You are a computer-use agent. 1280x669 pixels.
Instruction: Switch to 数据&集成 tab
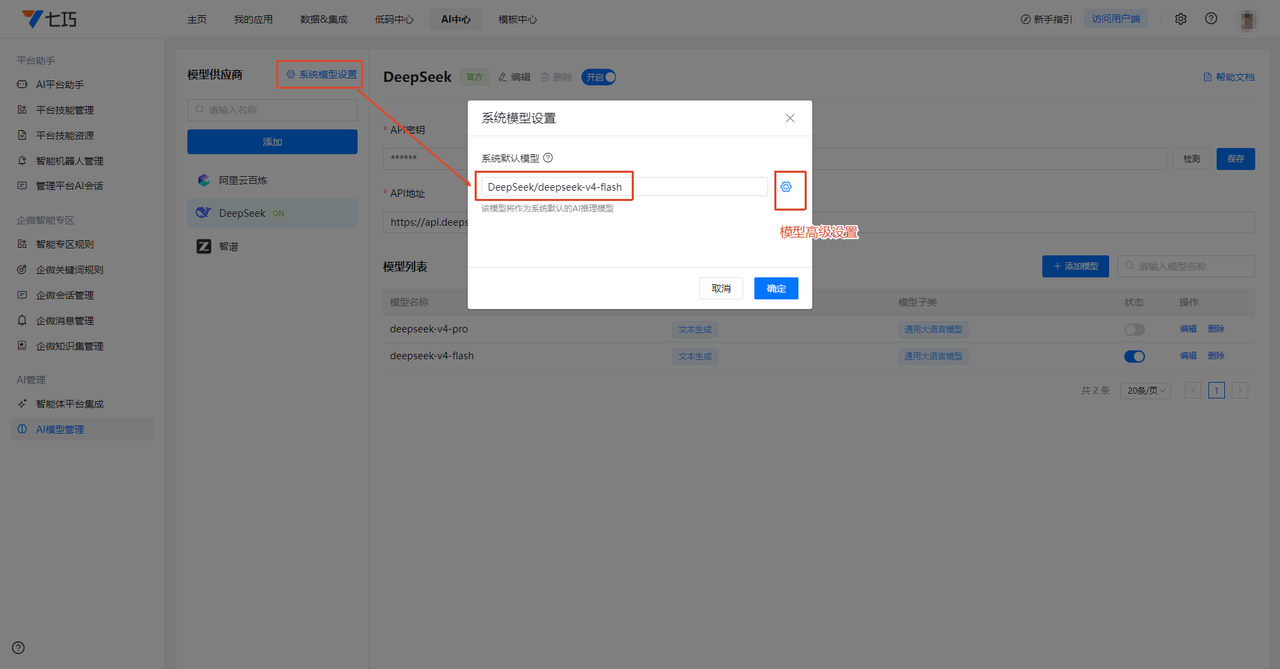(324, 19)
